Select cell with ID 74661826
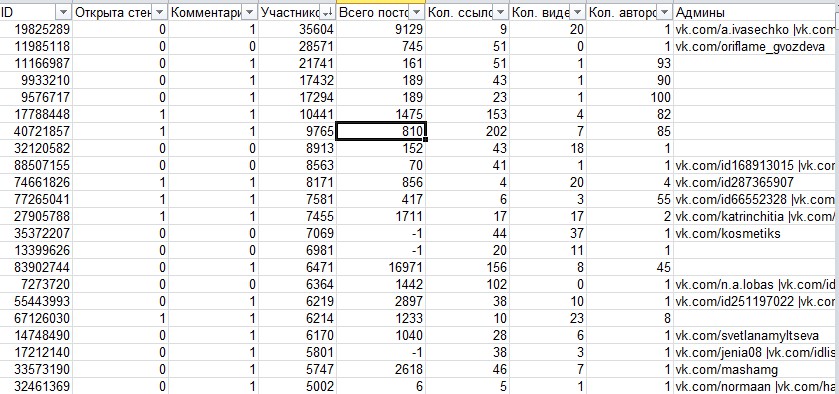Viewport: 839px width, 394px height. [x=36, y=182]
